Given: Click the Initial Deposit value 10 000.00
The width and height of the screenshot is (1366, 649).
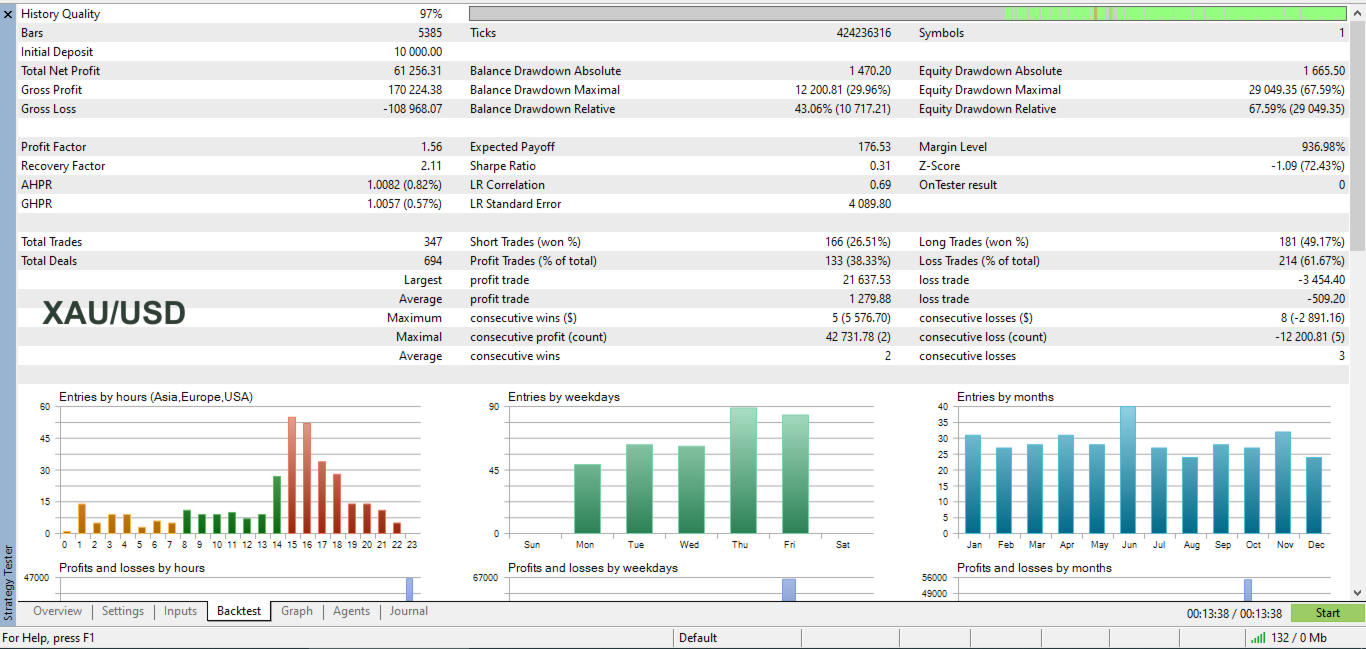Looking at the screenshot, I should tap(418, 52).
